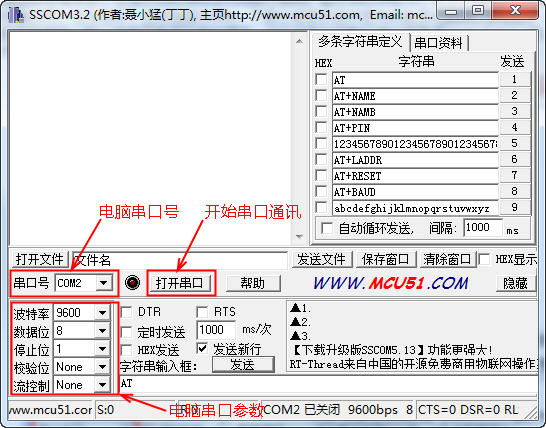Enable the RTS checkbox
This screenshot has height=428, width=546.
(x=202, y=312)
